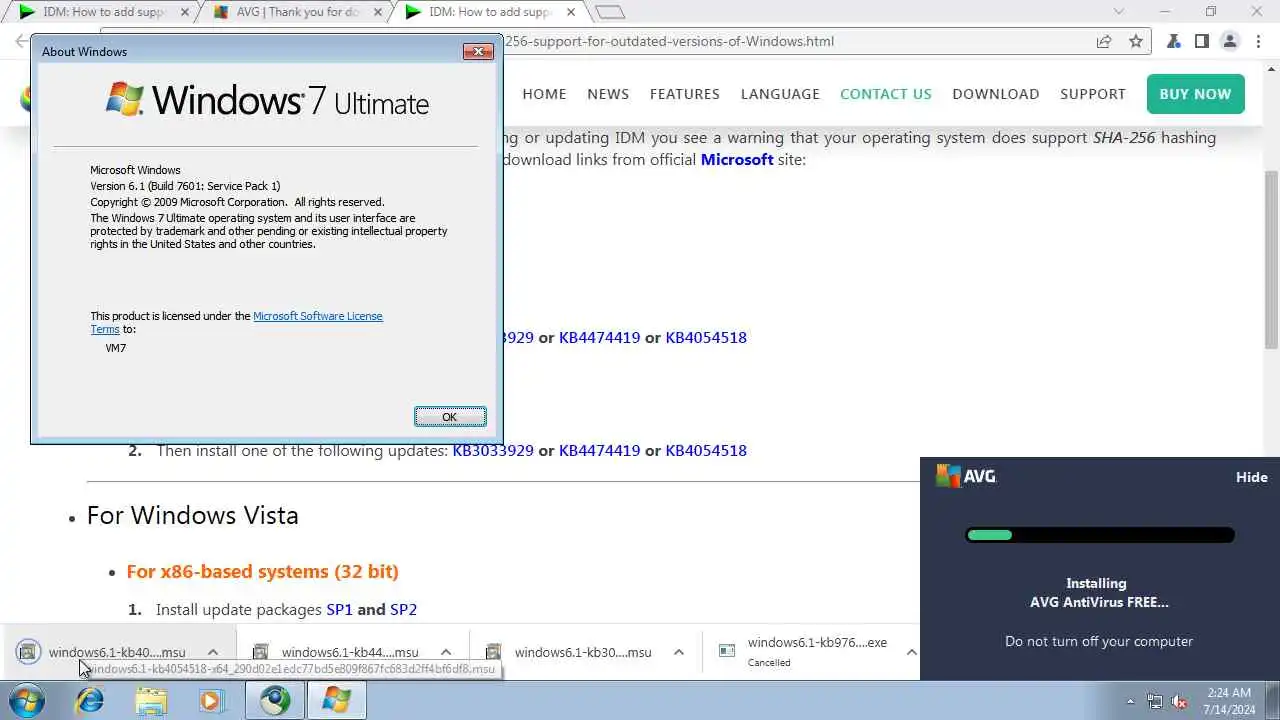Close the AVG browser tab
This screenshot has width=1280, height=720.
376,12
